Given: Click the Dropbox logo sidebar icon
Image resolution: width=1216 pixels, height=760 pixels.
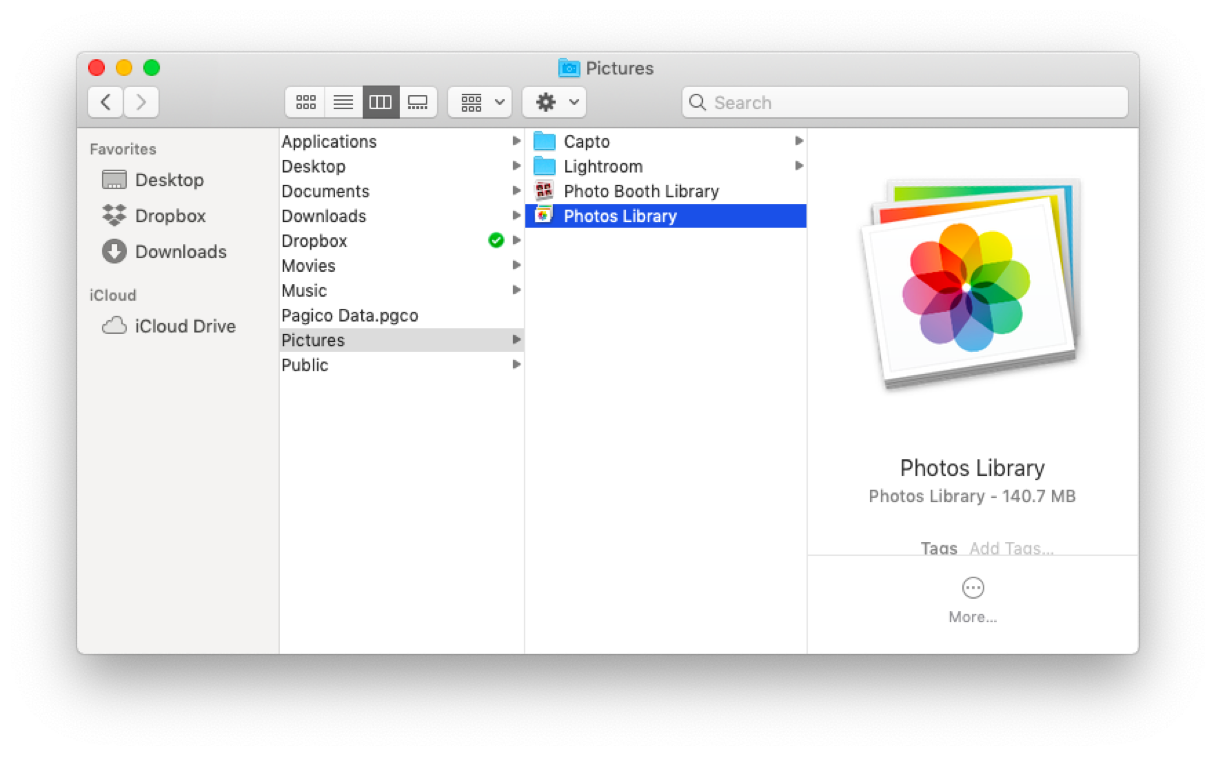Looking at the screenshot, I should pos(115,215).
